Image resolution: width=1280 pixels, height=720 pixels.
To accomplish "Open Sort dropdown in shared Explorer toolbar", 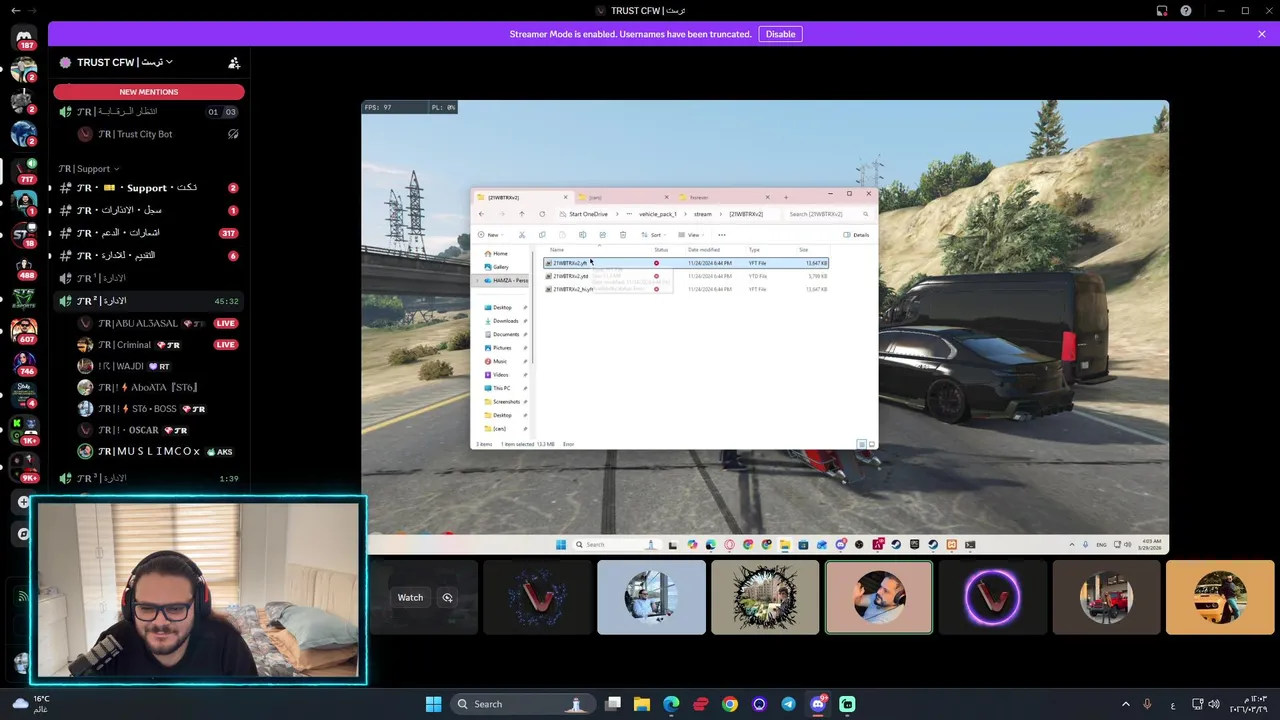I will coord(655,235).
